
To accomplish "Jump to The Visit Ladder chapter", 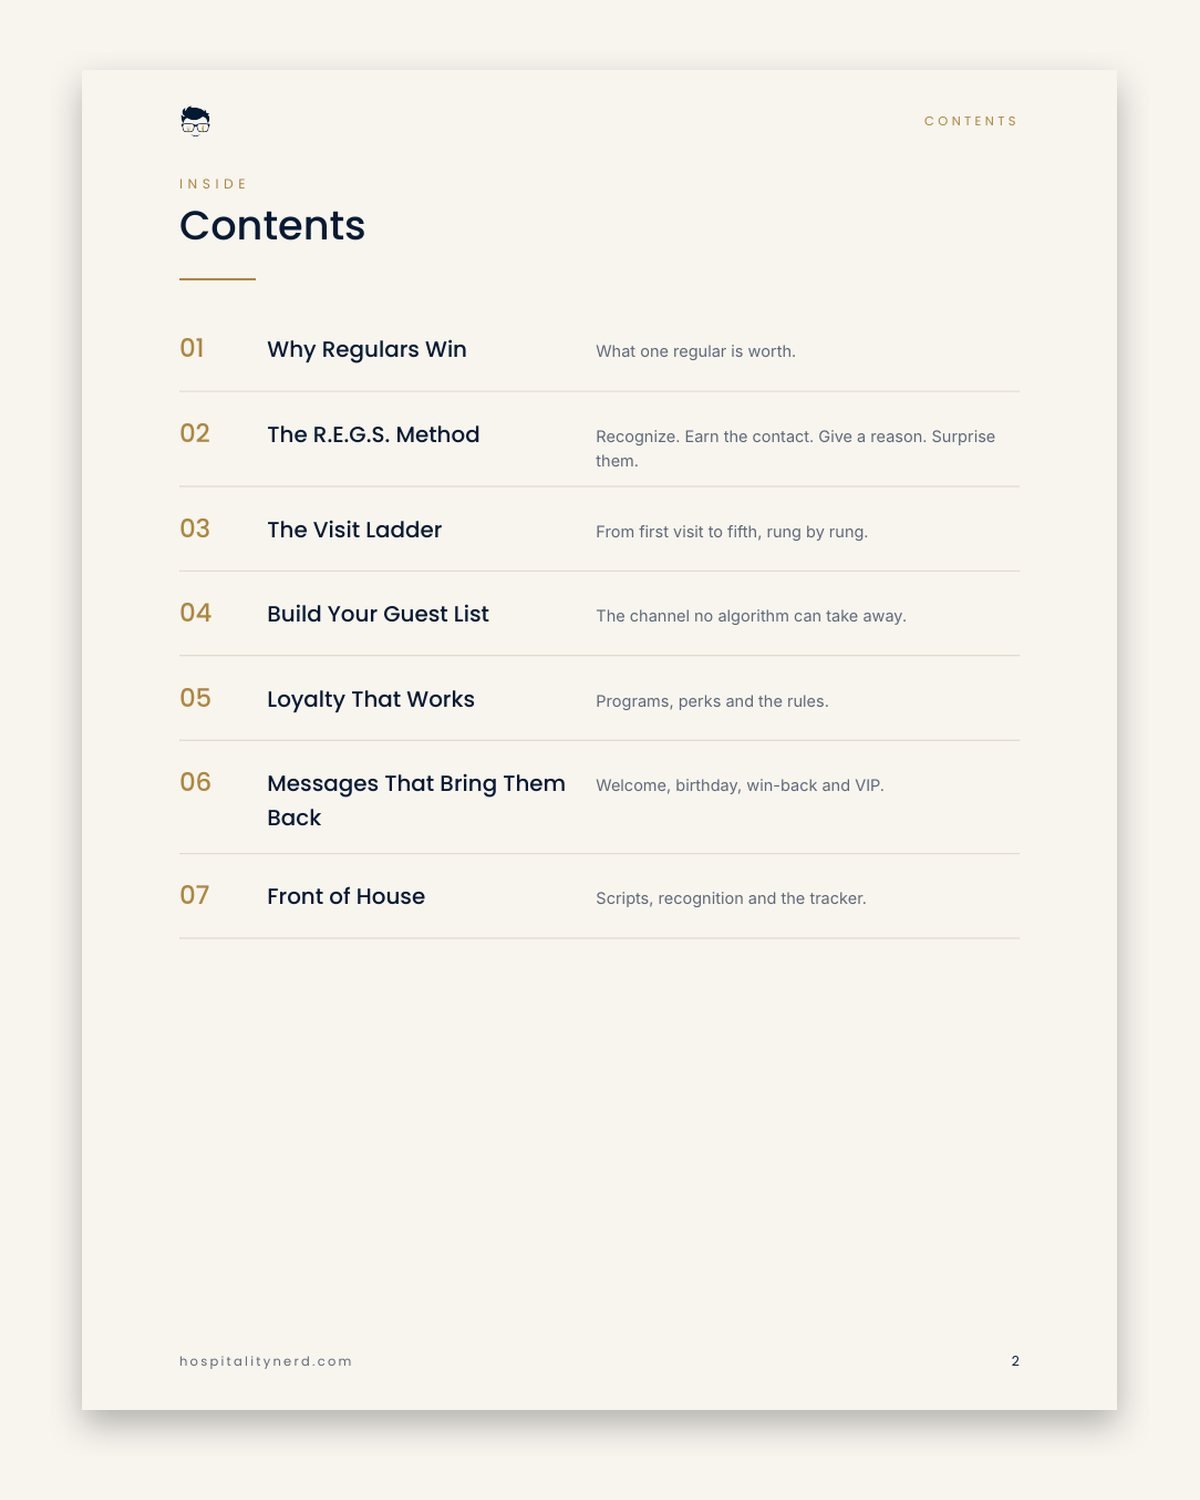I will point(354,530).
